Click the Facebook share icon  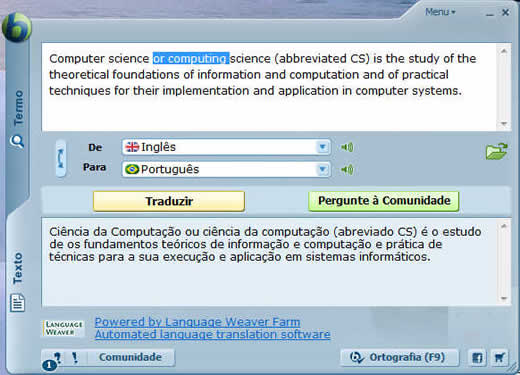(x=477, y=358)
